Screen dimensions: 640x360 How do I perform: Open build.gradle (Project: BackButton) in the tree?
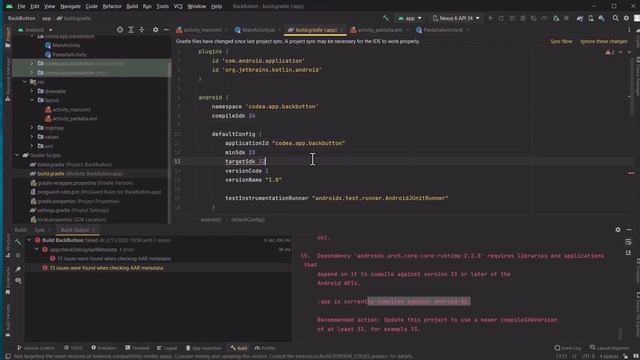pyautogui.click(x=71, y=164)
